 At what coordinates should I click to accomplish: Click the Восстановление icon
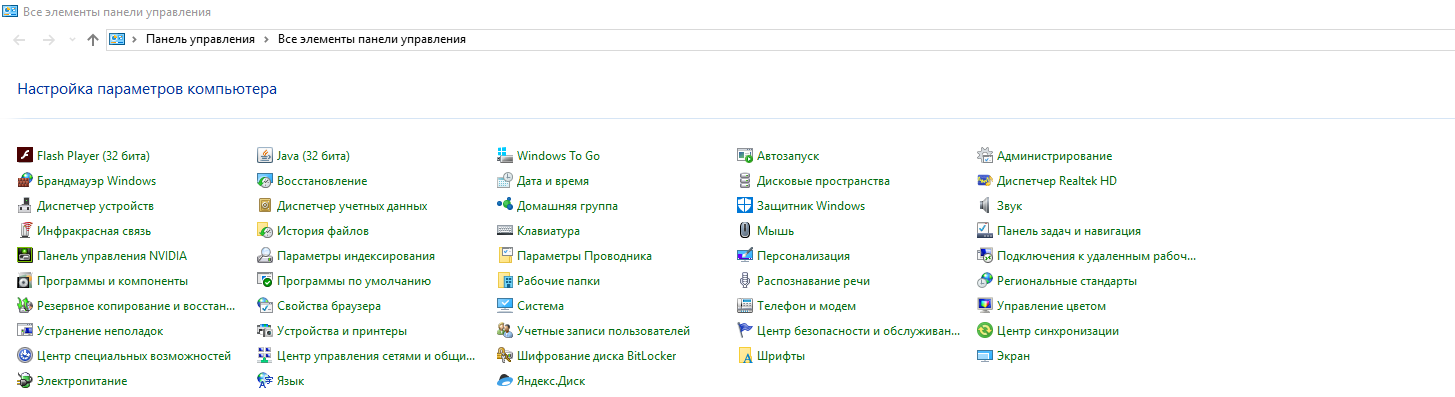coord(265,180)
